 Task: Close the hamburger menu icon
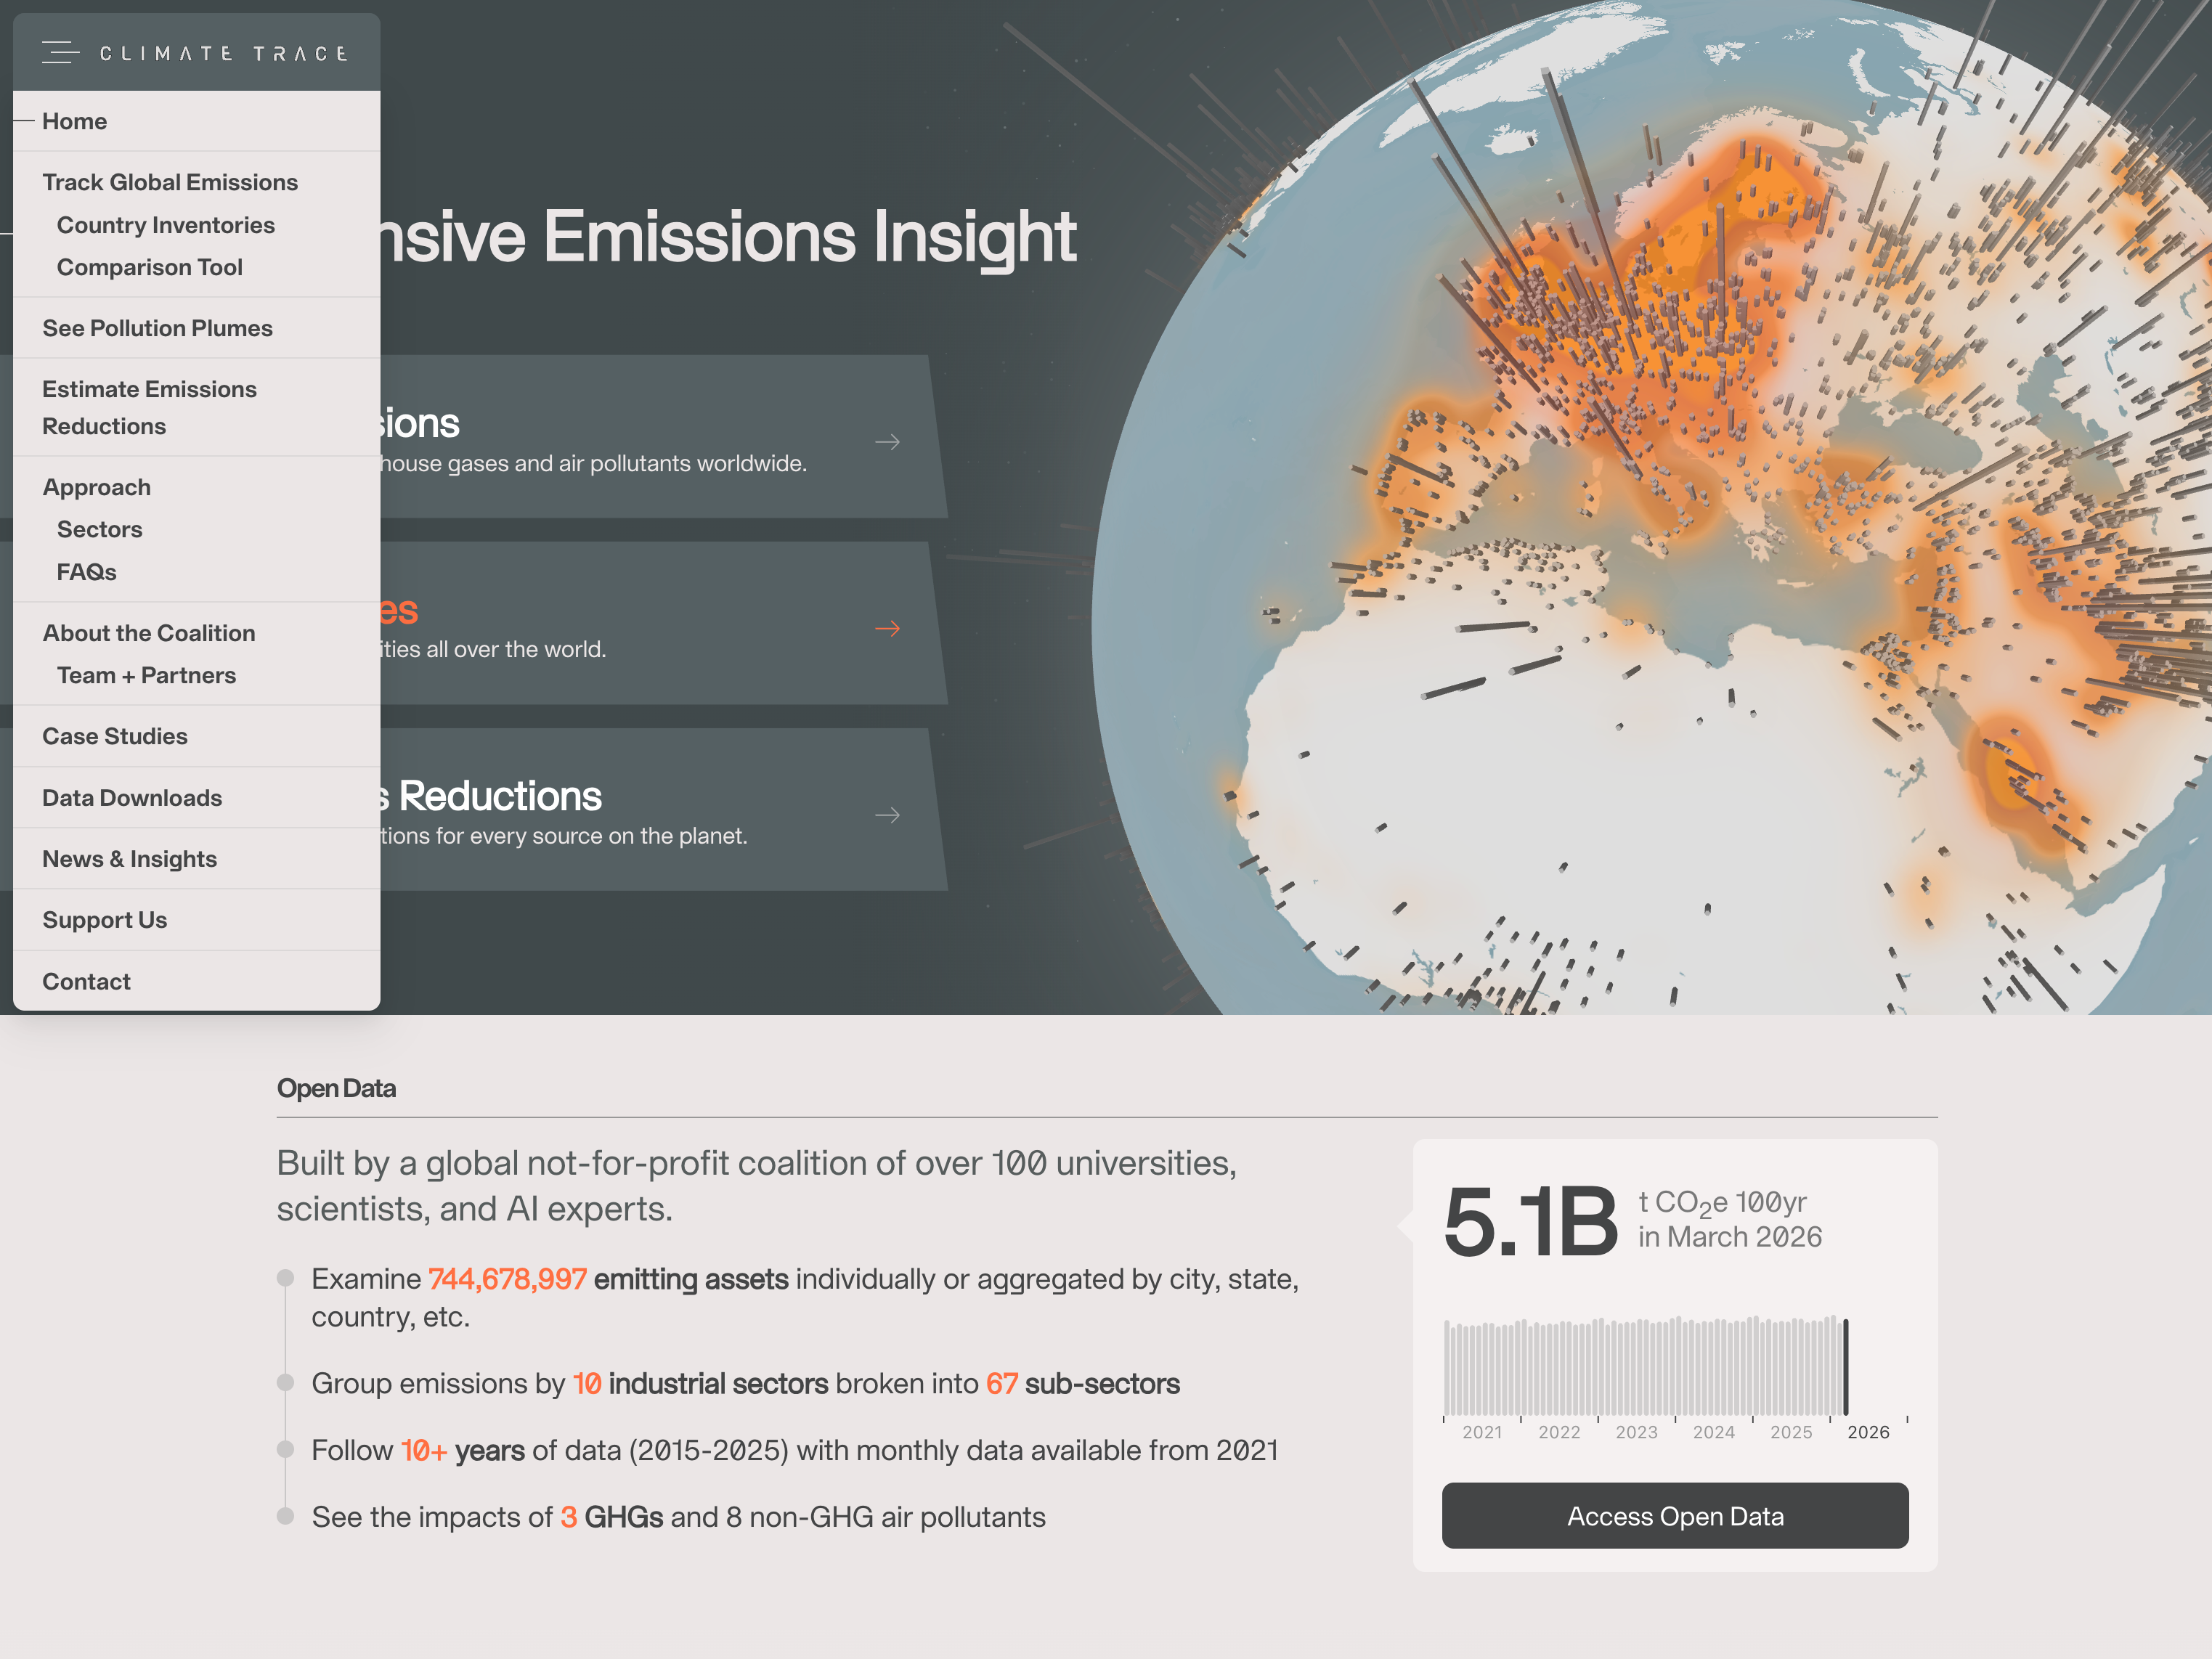pyautogui.click(x=60, y=52)
